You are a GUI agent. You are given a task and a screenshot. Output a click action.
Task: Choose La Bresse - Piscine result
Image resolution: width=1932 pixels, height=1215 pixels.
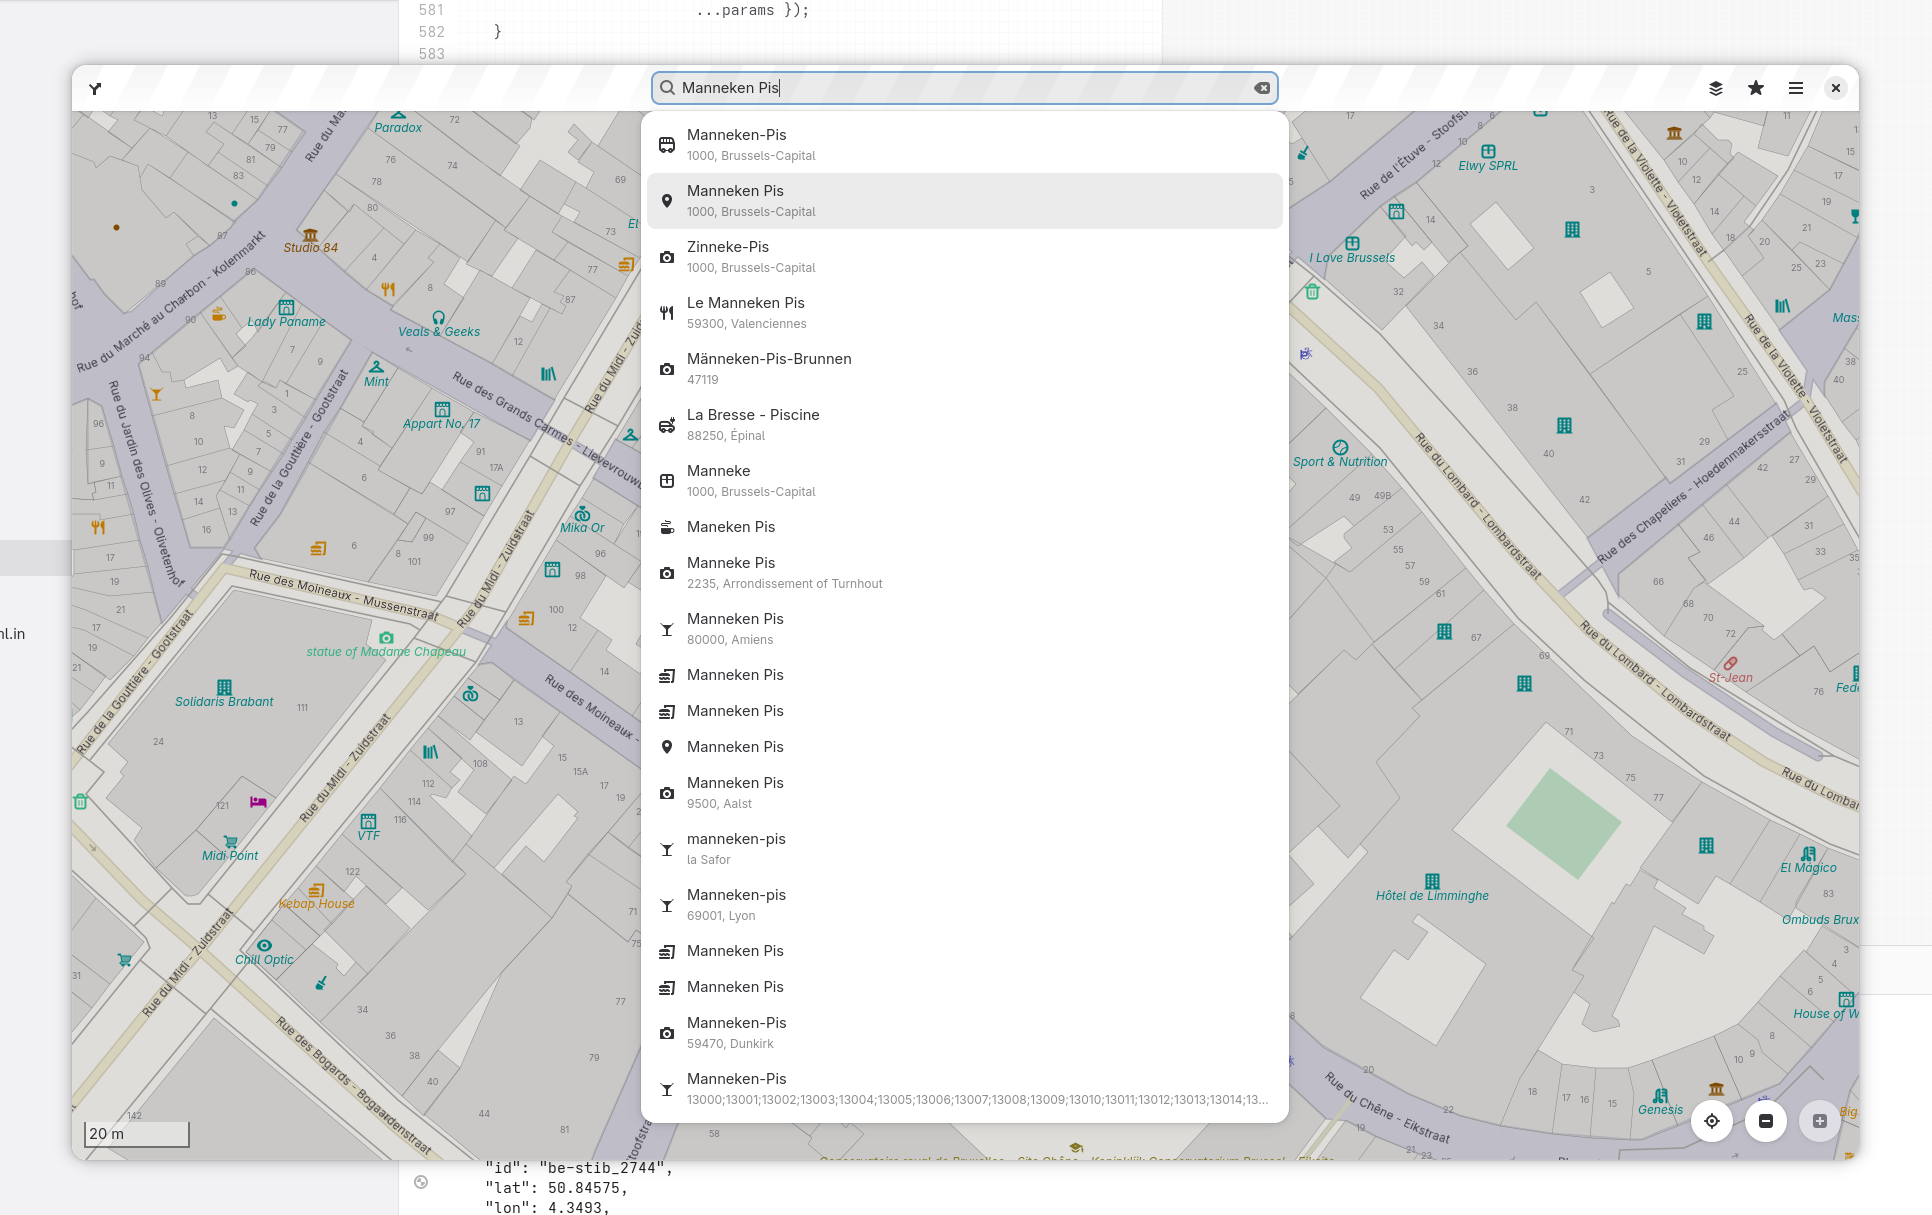click(x=964, y=425)
